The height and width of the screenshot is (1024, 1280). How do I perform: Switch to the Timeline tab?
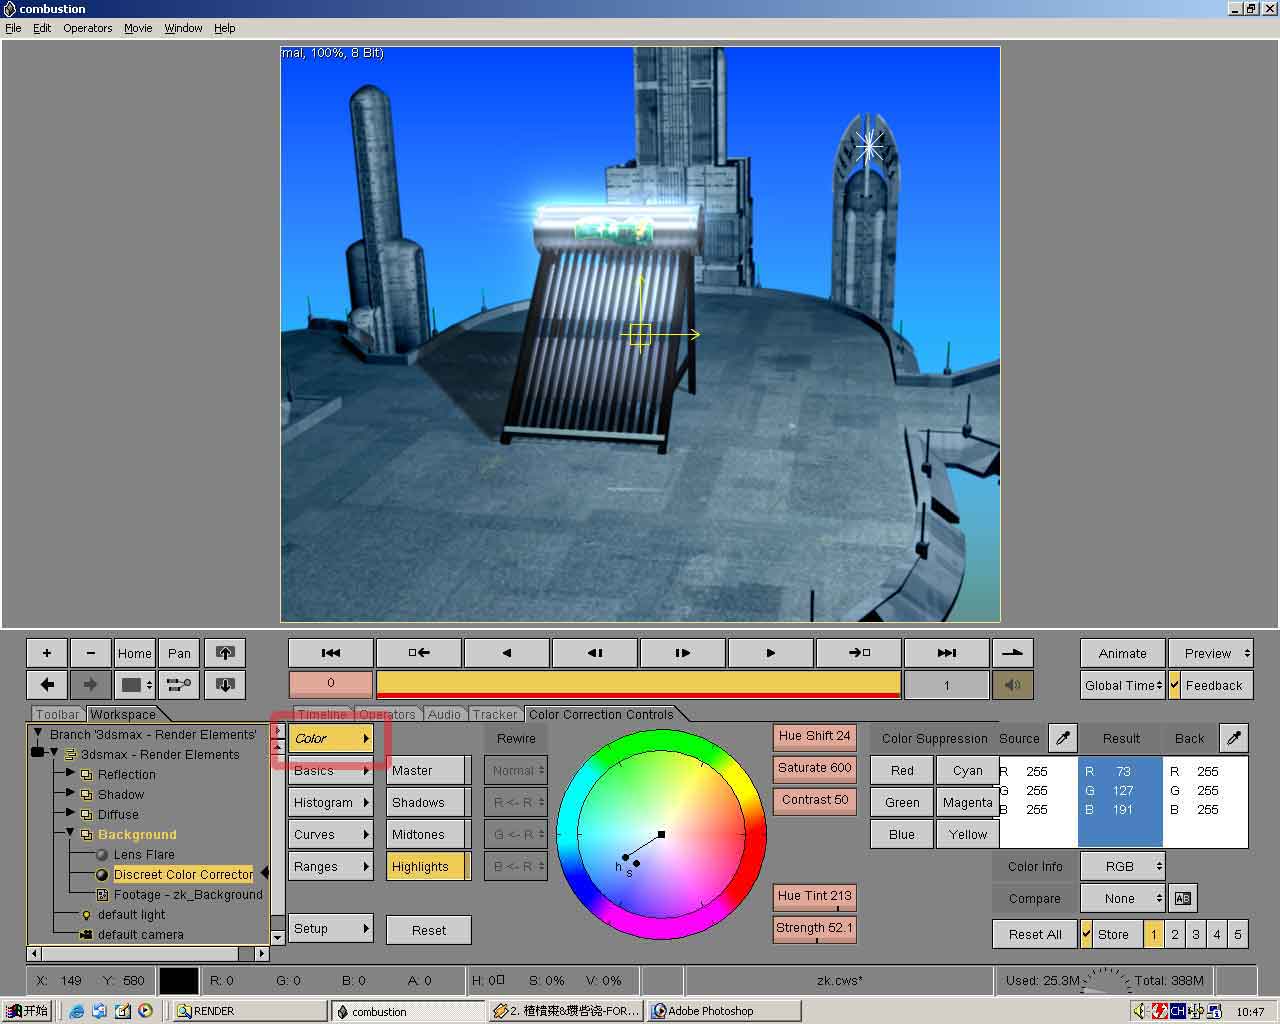[x=322, y=714]
